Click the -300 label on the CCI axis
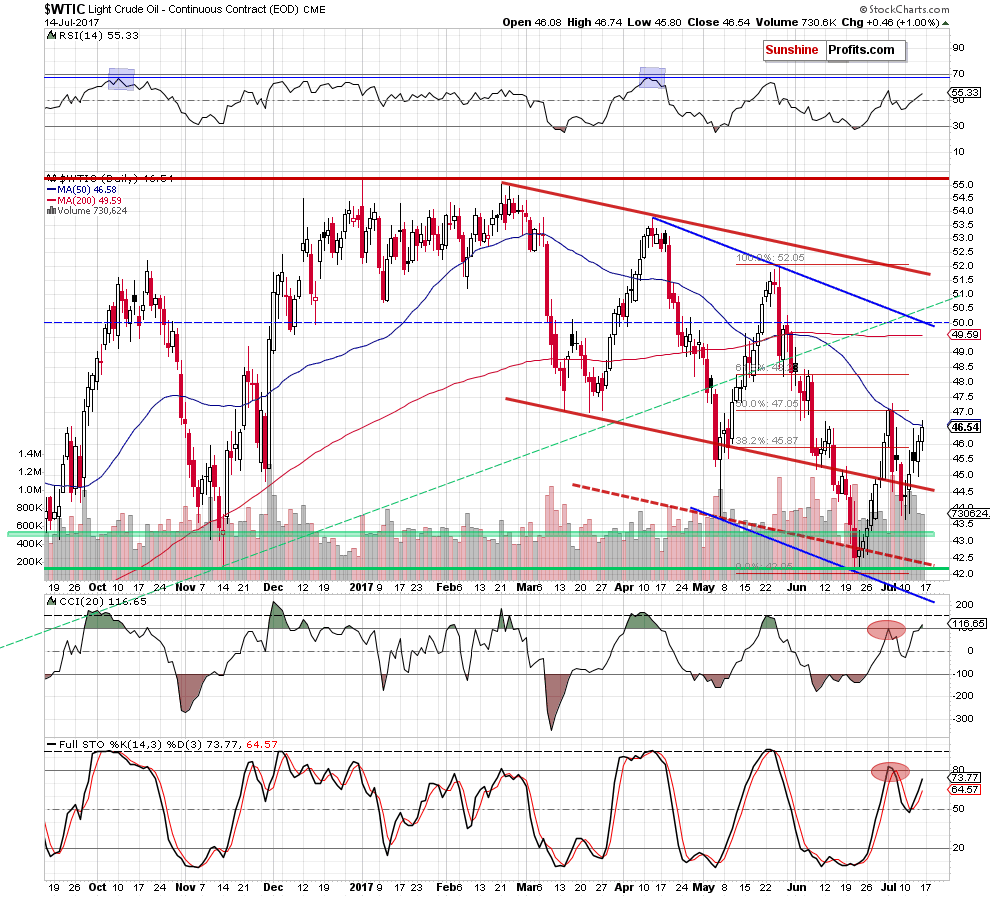Screen dimensions: 990x897 963,719
